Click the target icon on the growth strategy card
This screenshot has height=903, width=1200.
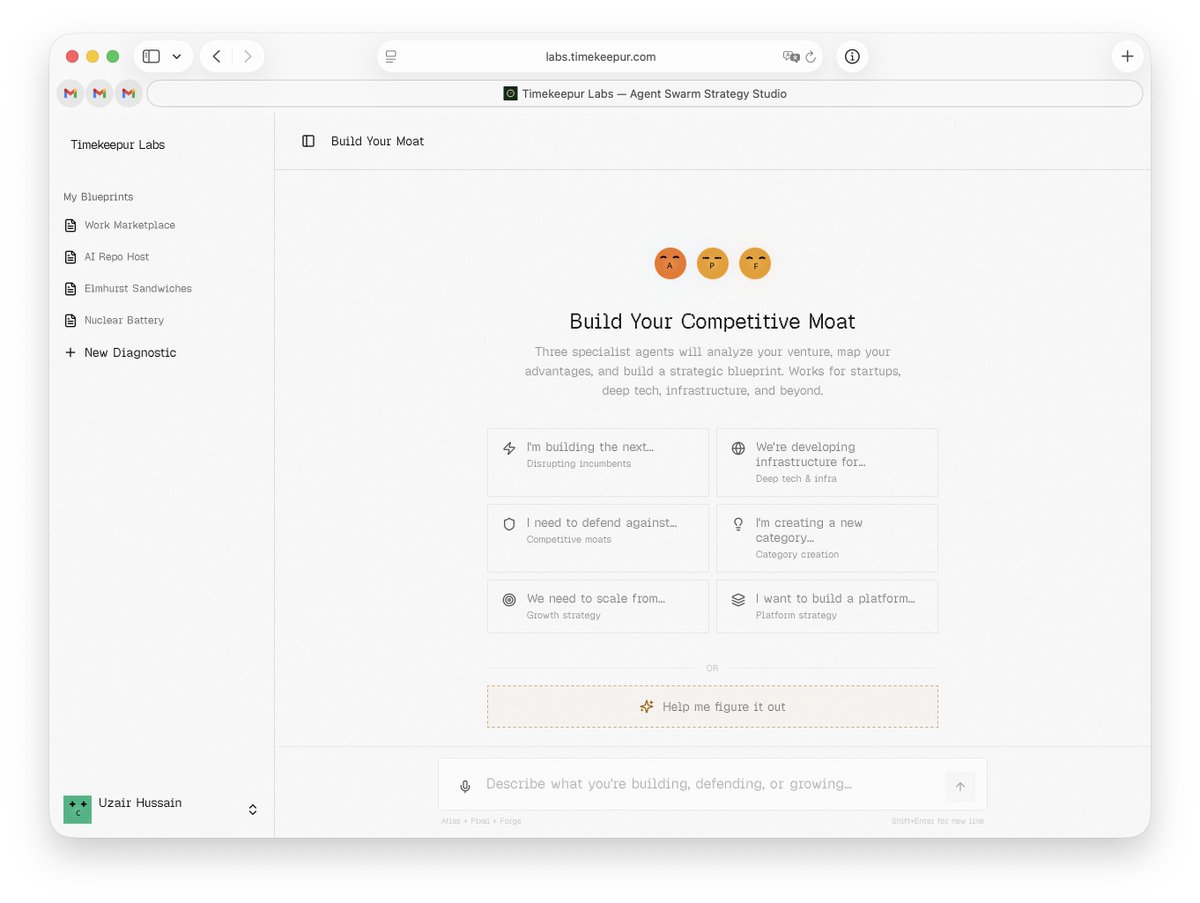[509, 599]
